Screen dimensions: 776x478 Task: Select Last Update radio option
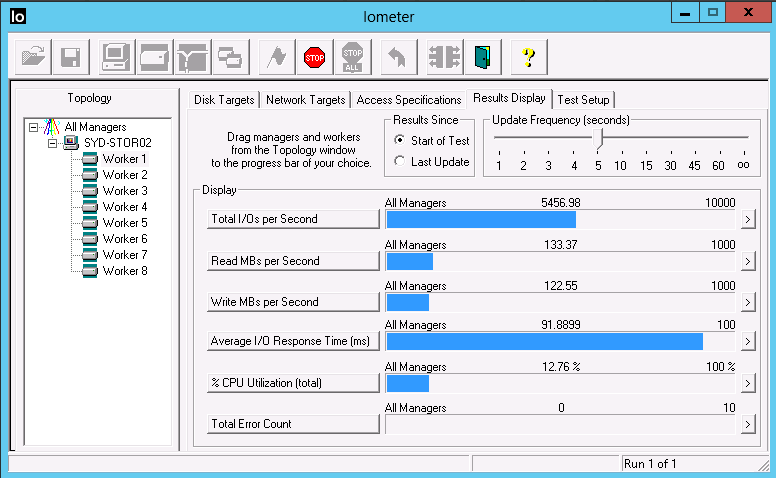coord(399,161)
